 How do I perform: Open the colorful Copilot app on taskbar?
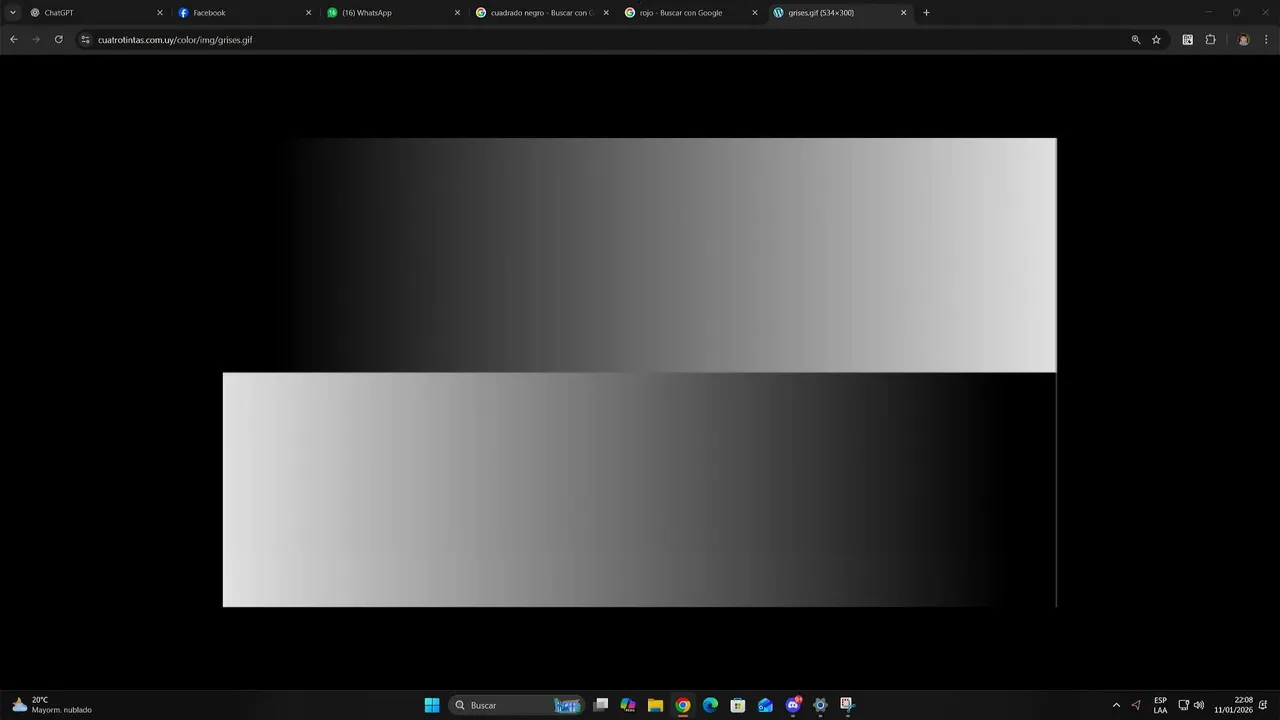coord(628,705)
